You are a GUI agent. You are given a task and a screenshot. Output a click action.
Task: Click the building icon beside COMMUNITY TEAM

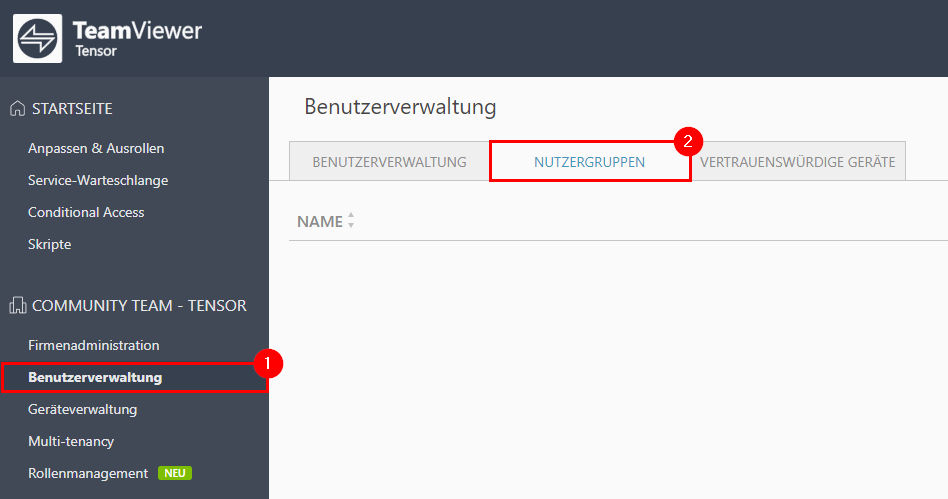[x=18, y=305]
